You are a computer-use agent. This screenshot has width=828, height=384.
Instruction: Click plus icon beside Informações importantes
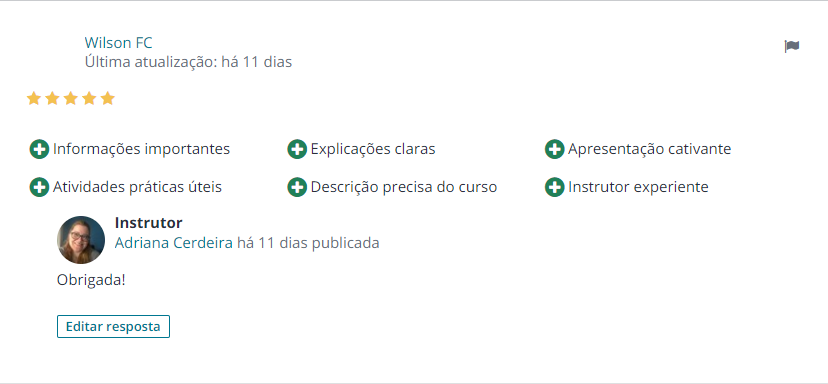point(39,149)
